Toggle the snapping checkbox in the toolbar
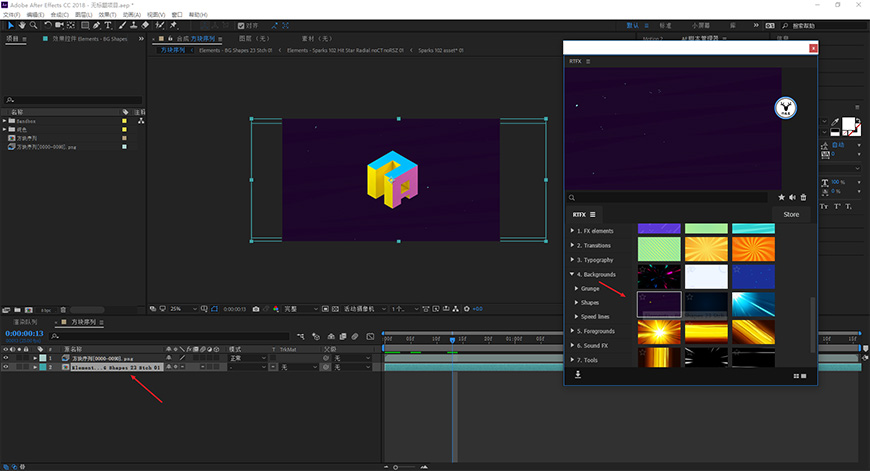Image resolution: width=870 pixels, height=471 pixels. (x=241, y=26)
